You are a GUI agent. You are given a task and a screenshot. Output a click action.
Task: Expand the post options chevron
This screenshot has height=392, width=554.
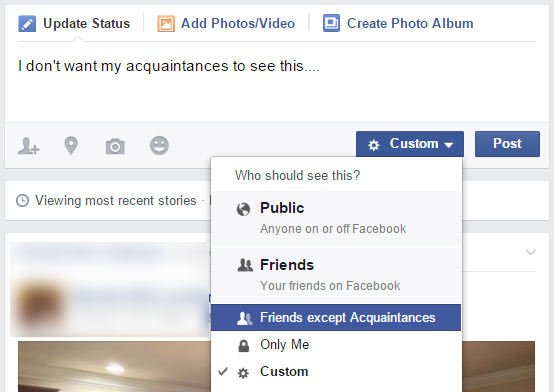pyautogui.click(x=531, y=252)
